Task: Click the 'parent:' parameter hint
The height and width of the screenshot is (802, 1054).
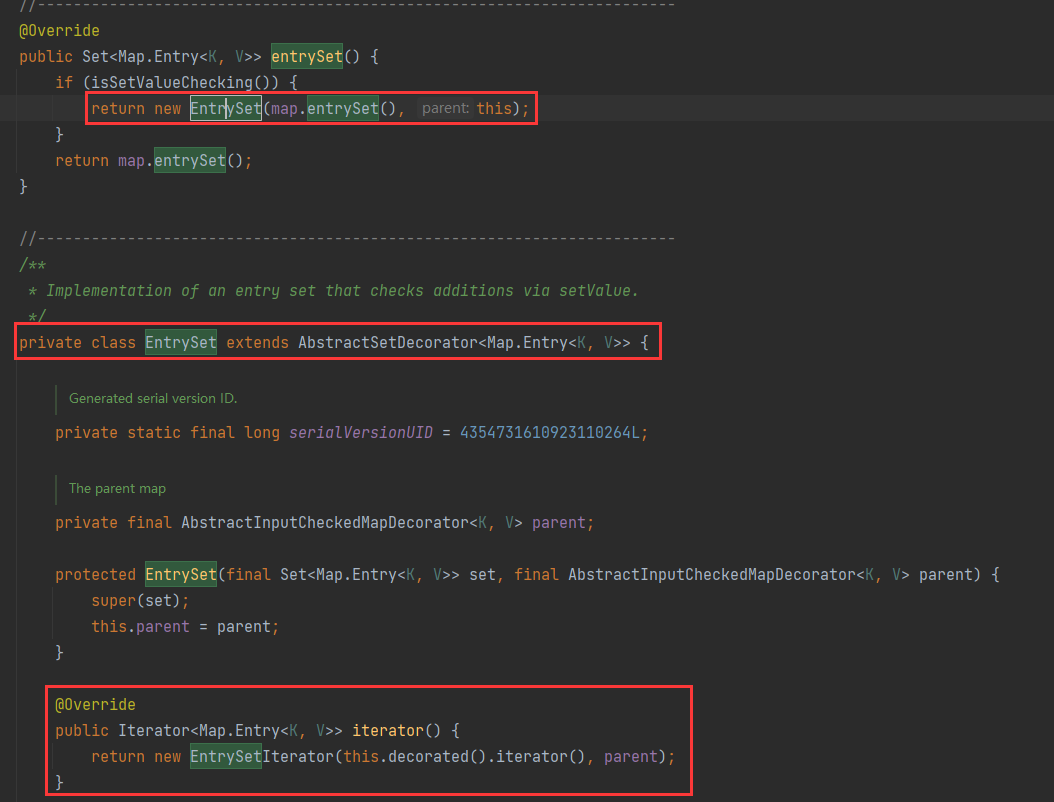Action: [x=445, y=108]
